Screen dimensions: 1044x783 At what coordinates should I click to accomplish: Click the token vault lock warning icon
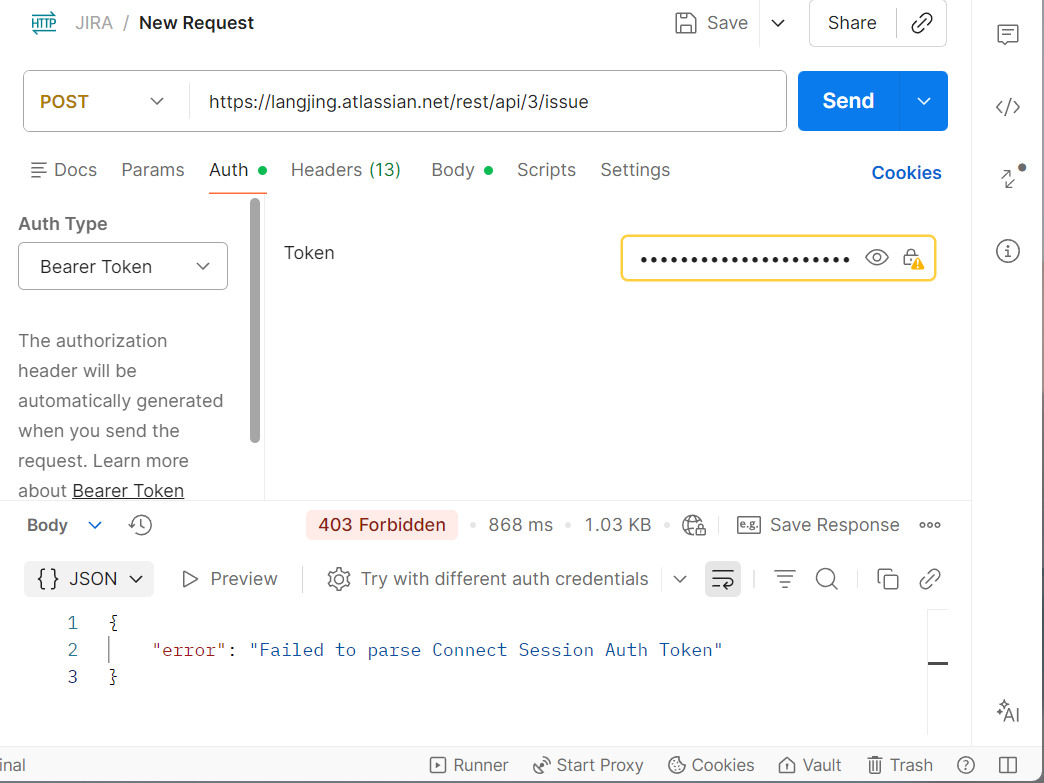click(912, 258)
